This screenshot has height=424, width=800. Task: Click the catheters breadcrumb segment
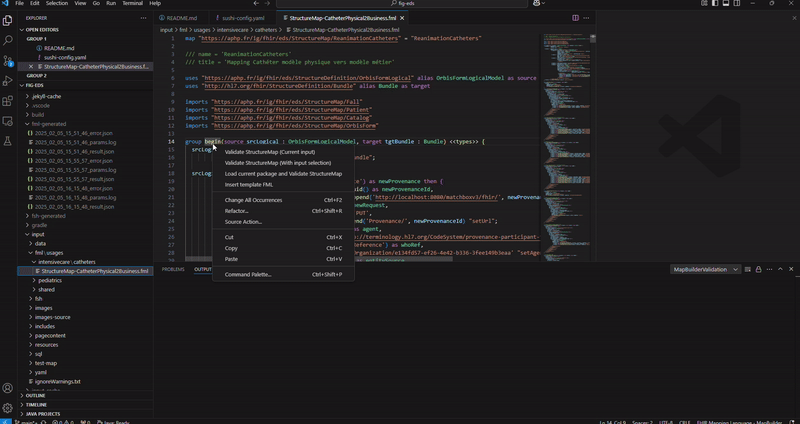coord(266,30)
